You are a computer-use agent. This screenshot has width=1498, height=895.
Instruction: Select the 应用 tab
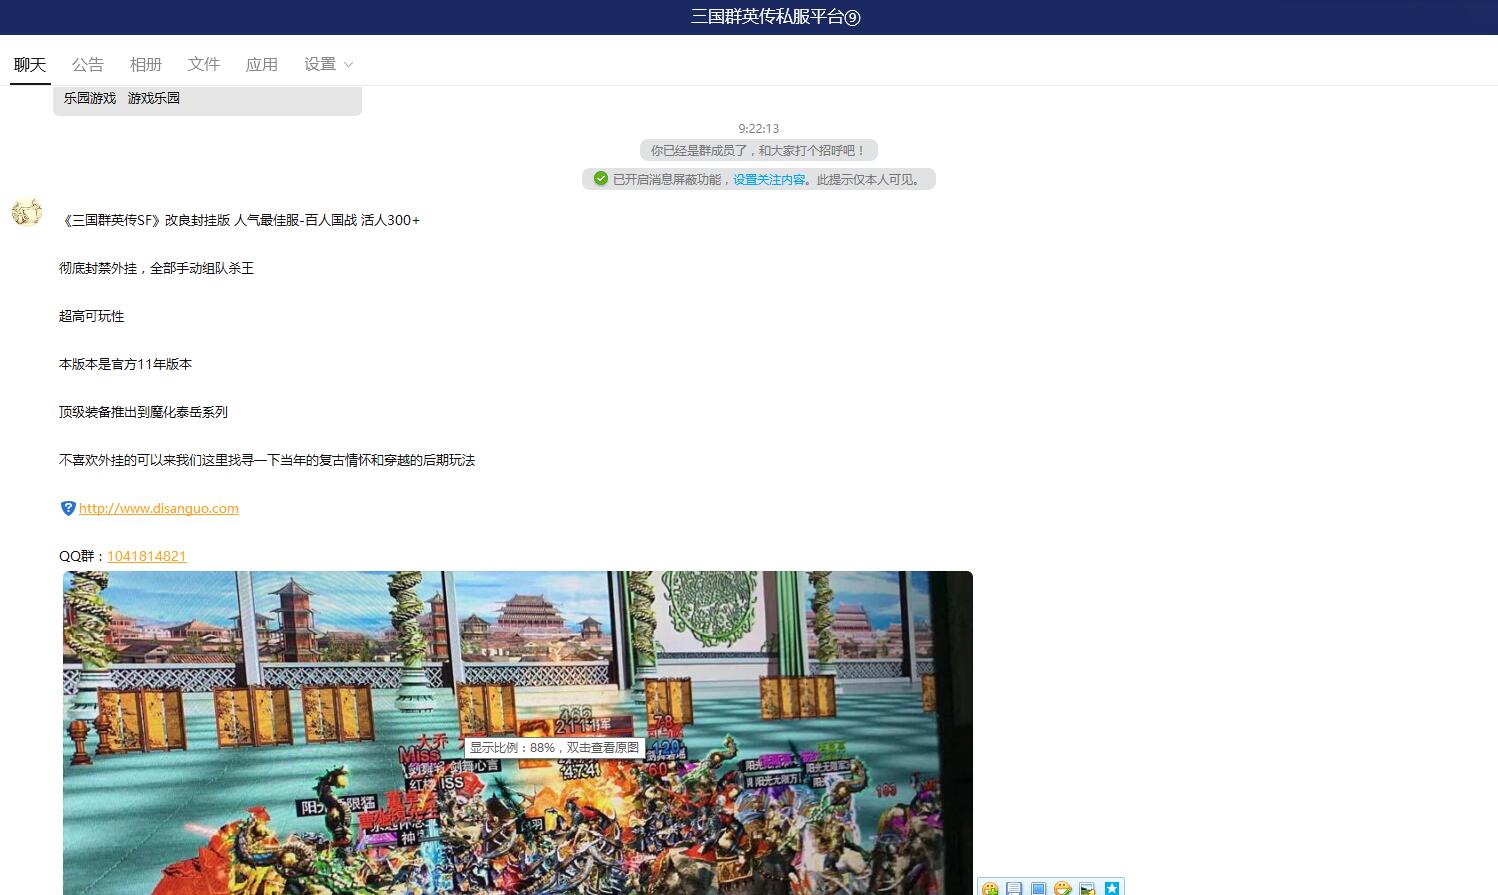pos(262,64)
